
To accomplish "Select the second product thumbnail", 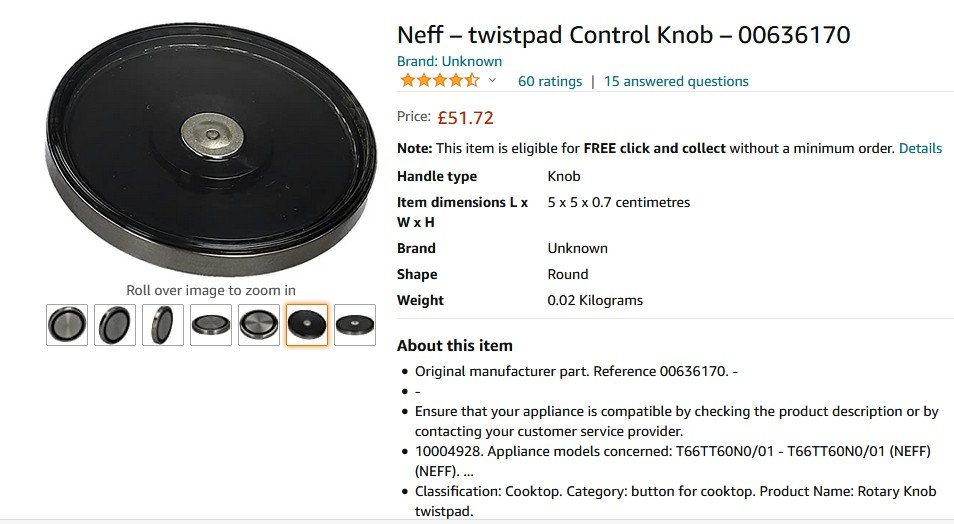I will tap(115, 325).
